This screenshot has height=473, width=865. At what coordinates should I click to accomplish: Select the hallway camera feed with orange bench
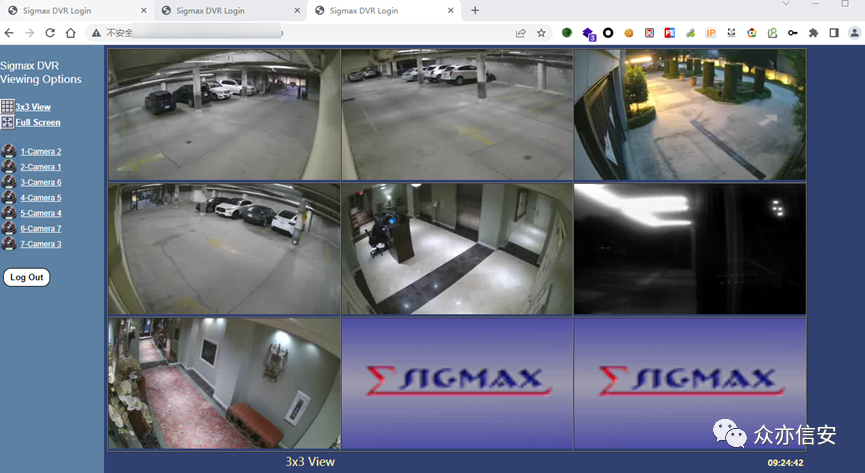coord(224,383)
